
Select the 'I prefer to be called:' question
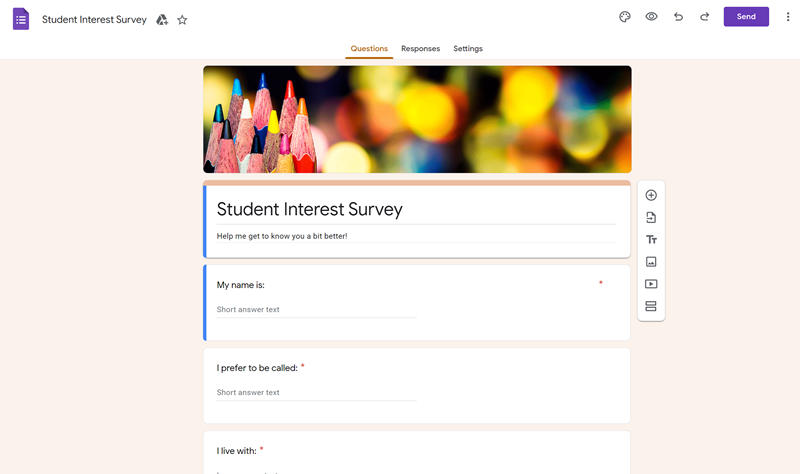[x=417, y=386]
